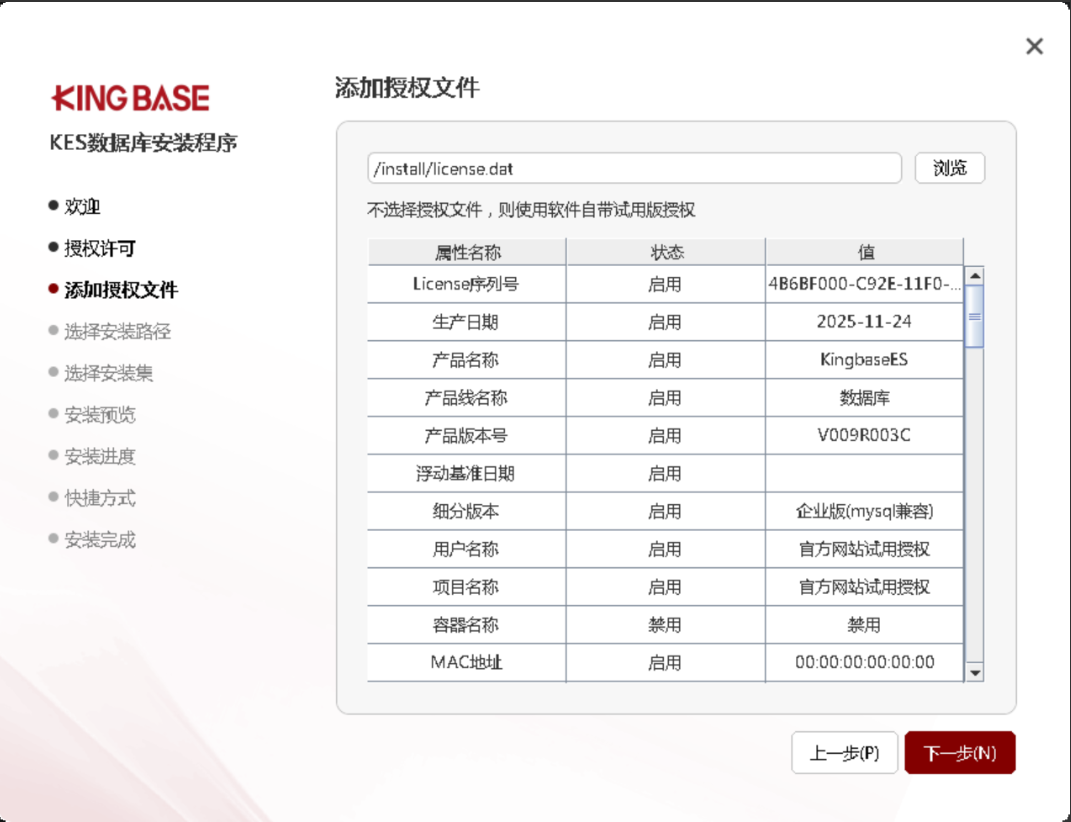The image size is (1071, 822).
Task: Click the KES数据库安装程序 title text
Action: click(143, 143)
